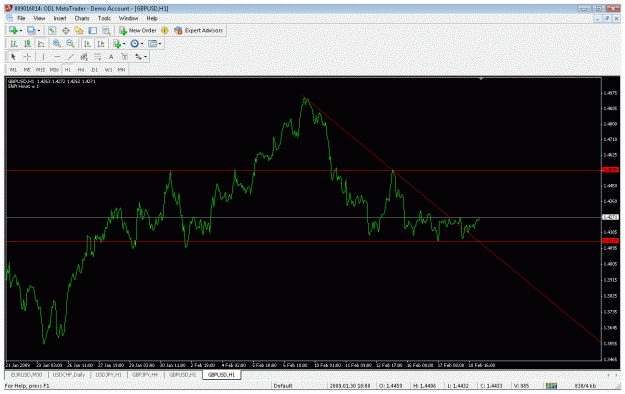
Task: Switch to M30 timeframe
Action: click(x=54, y=70)
